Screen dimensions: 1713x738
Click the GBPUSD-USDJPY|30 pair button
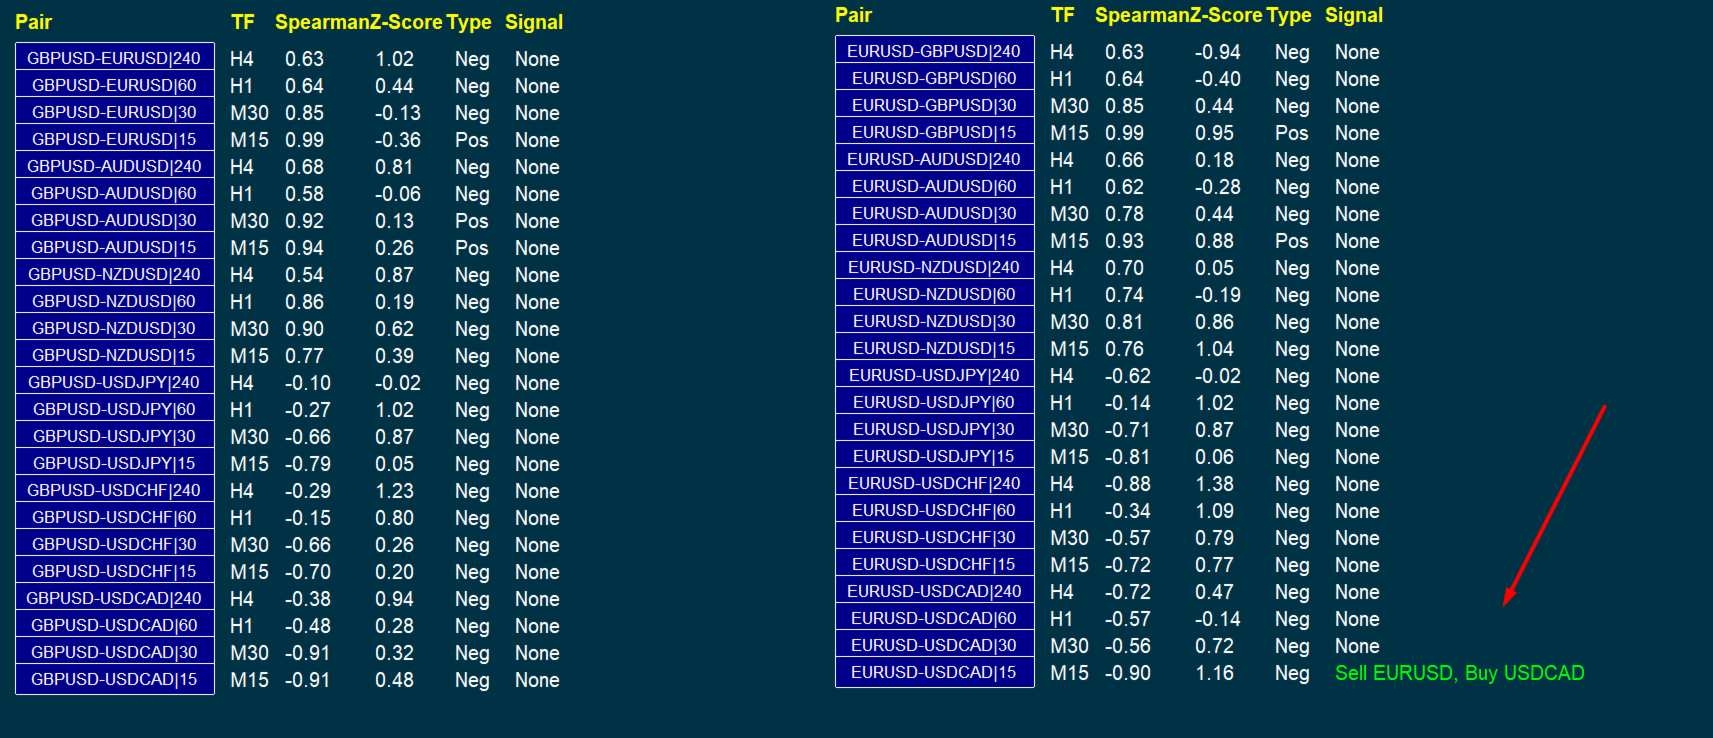114,436
